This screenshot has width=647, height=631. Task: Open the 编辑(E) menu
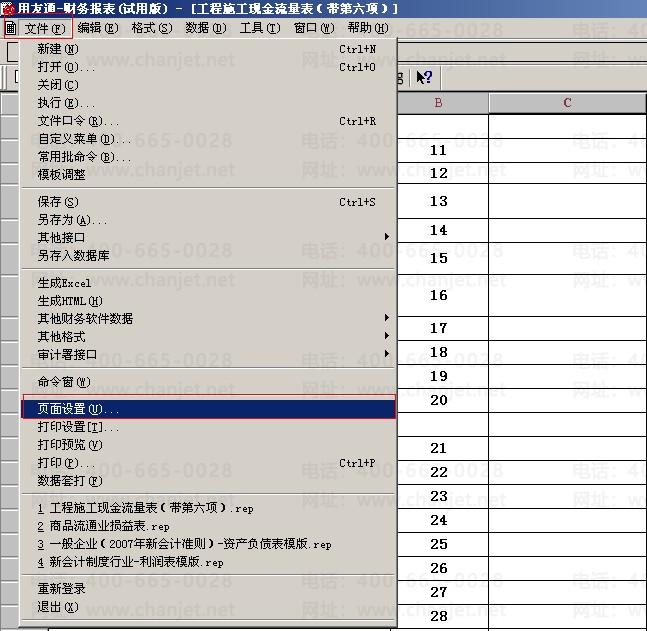pyautogui.click(x=98, y=28)
